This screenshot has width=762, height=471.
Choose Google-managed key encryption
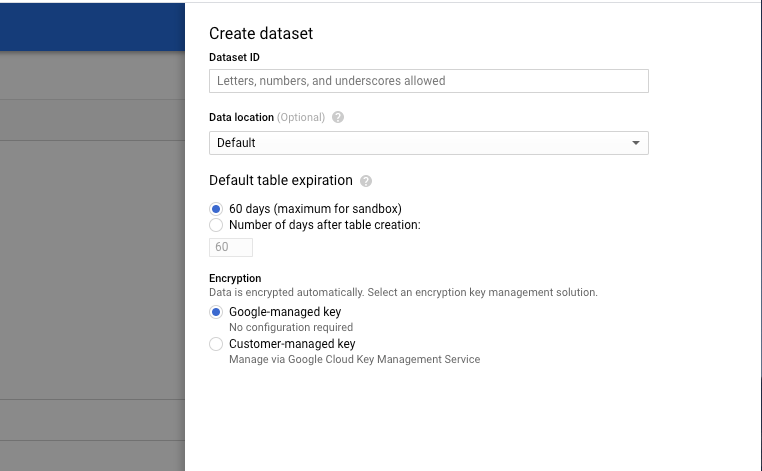point(216,312)
